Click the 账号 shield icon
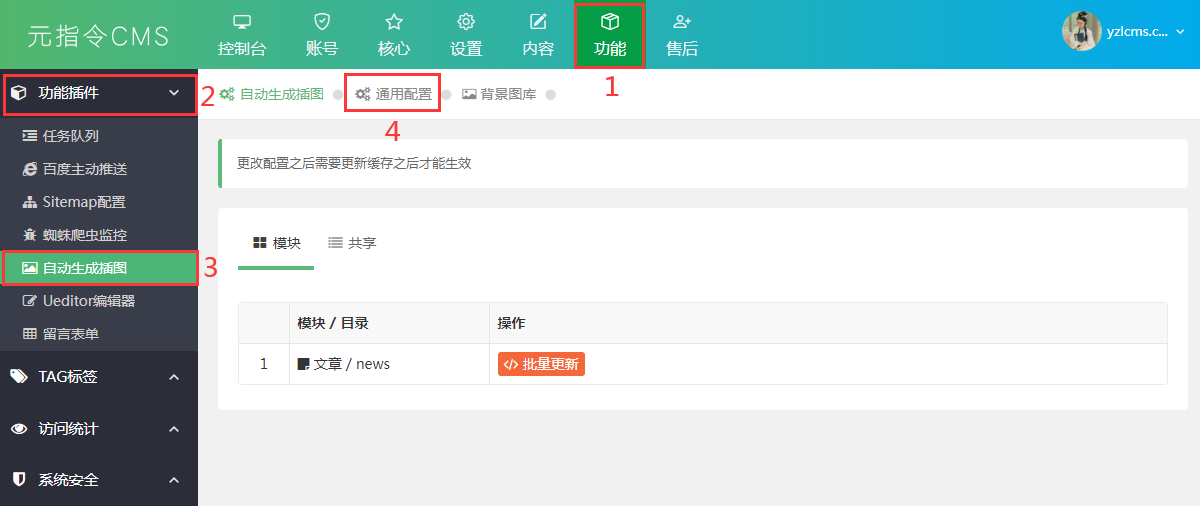Viewport: 1200px width, 506px height. pos(321,22)
